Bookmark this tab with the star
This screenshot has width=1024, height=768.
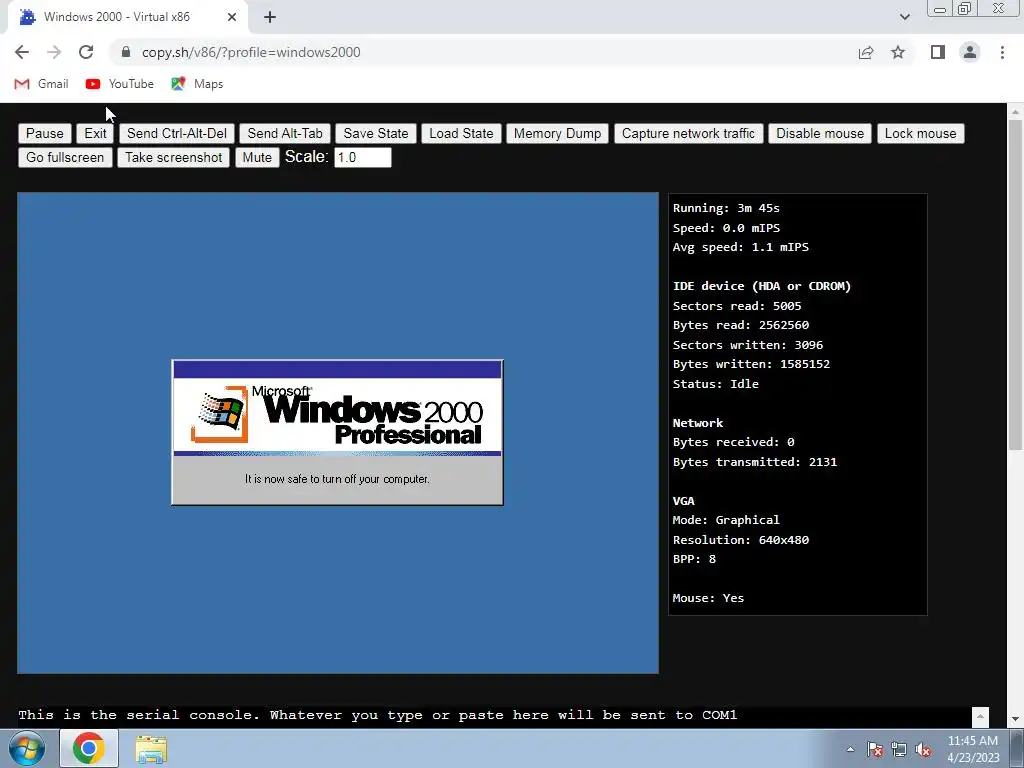coord(898,52)
